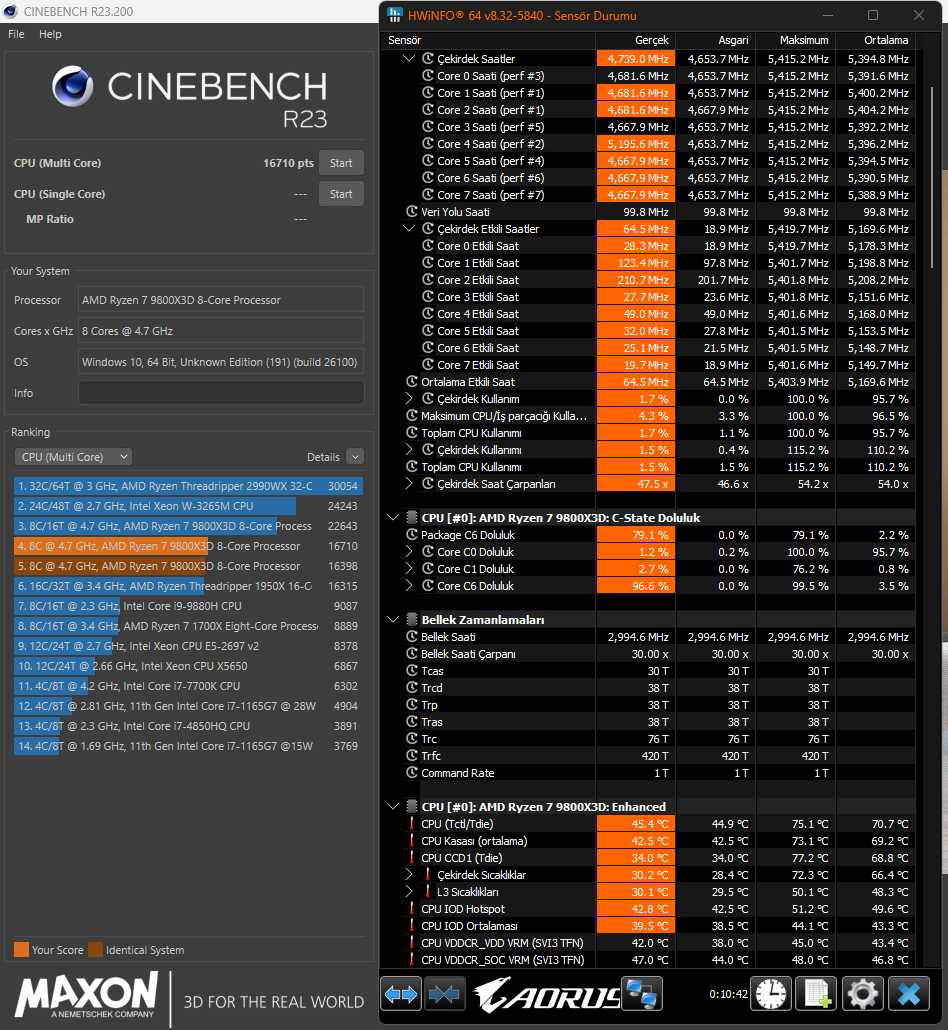Start the CPU (Single Core) test

click(x=341, y=194)
